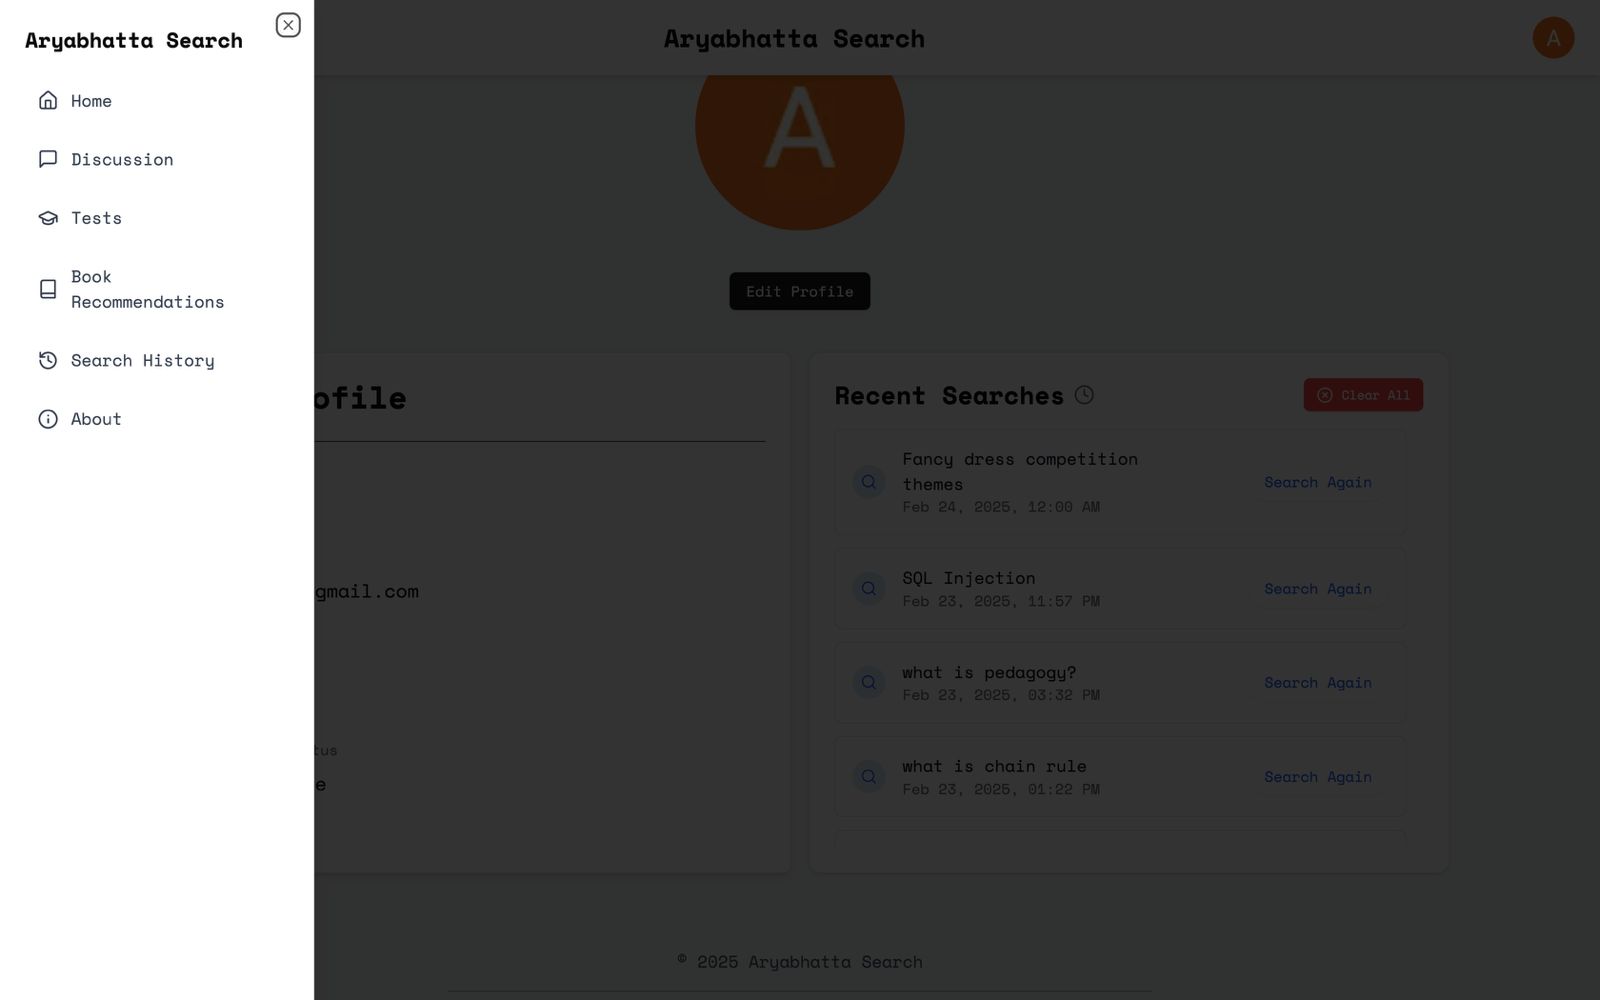Open the About menu item

tap(157, 419)
